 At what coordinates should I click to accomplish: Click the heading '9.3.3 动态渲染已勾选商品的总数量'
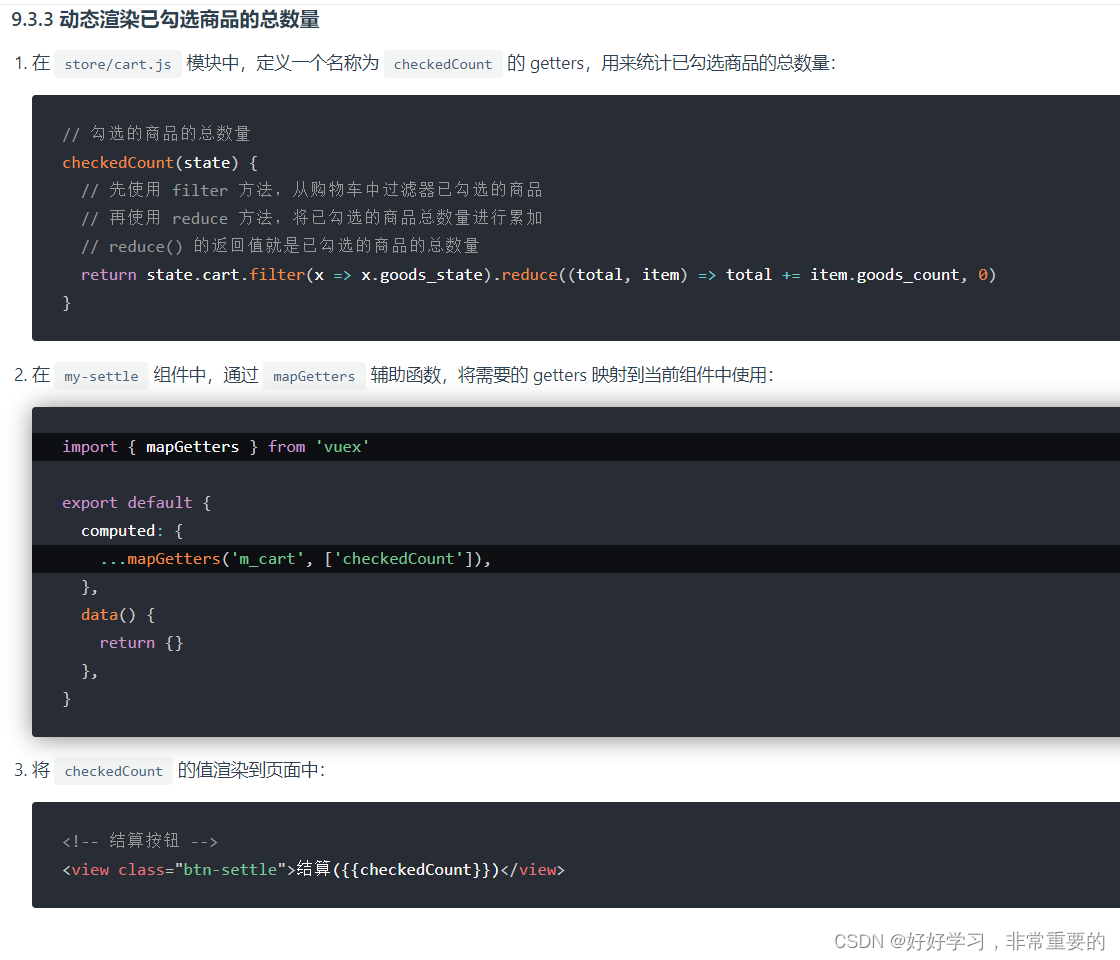(165, 19)
